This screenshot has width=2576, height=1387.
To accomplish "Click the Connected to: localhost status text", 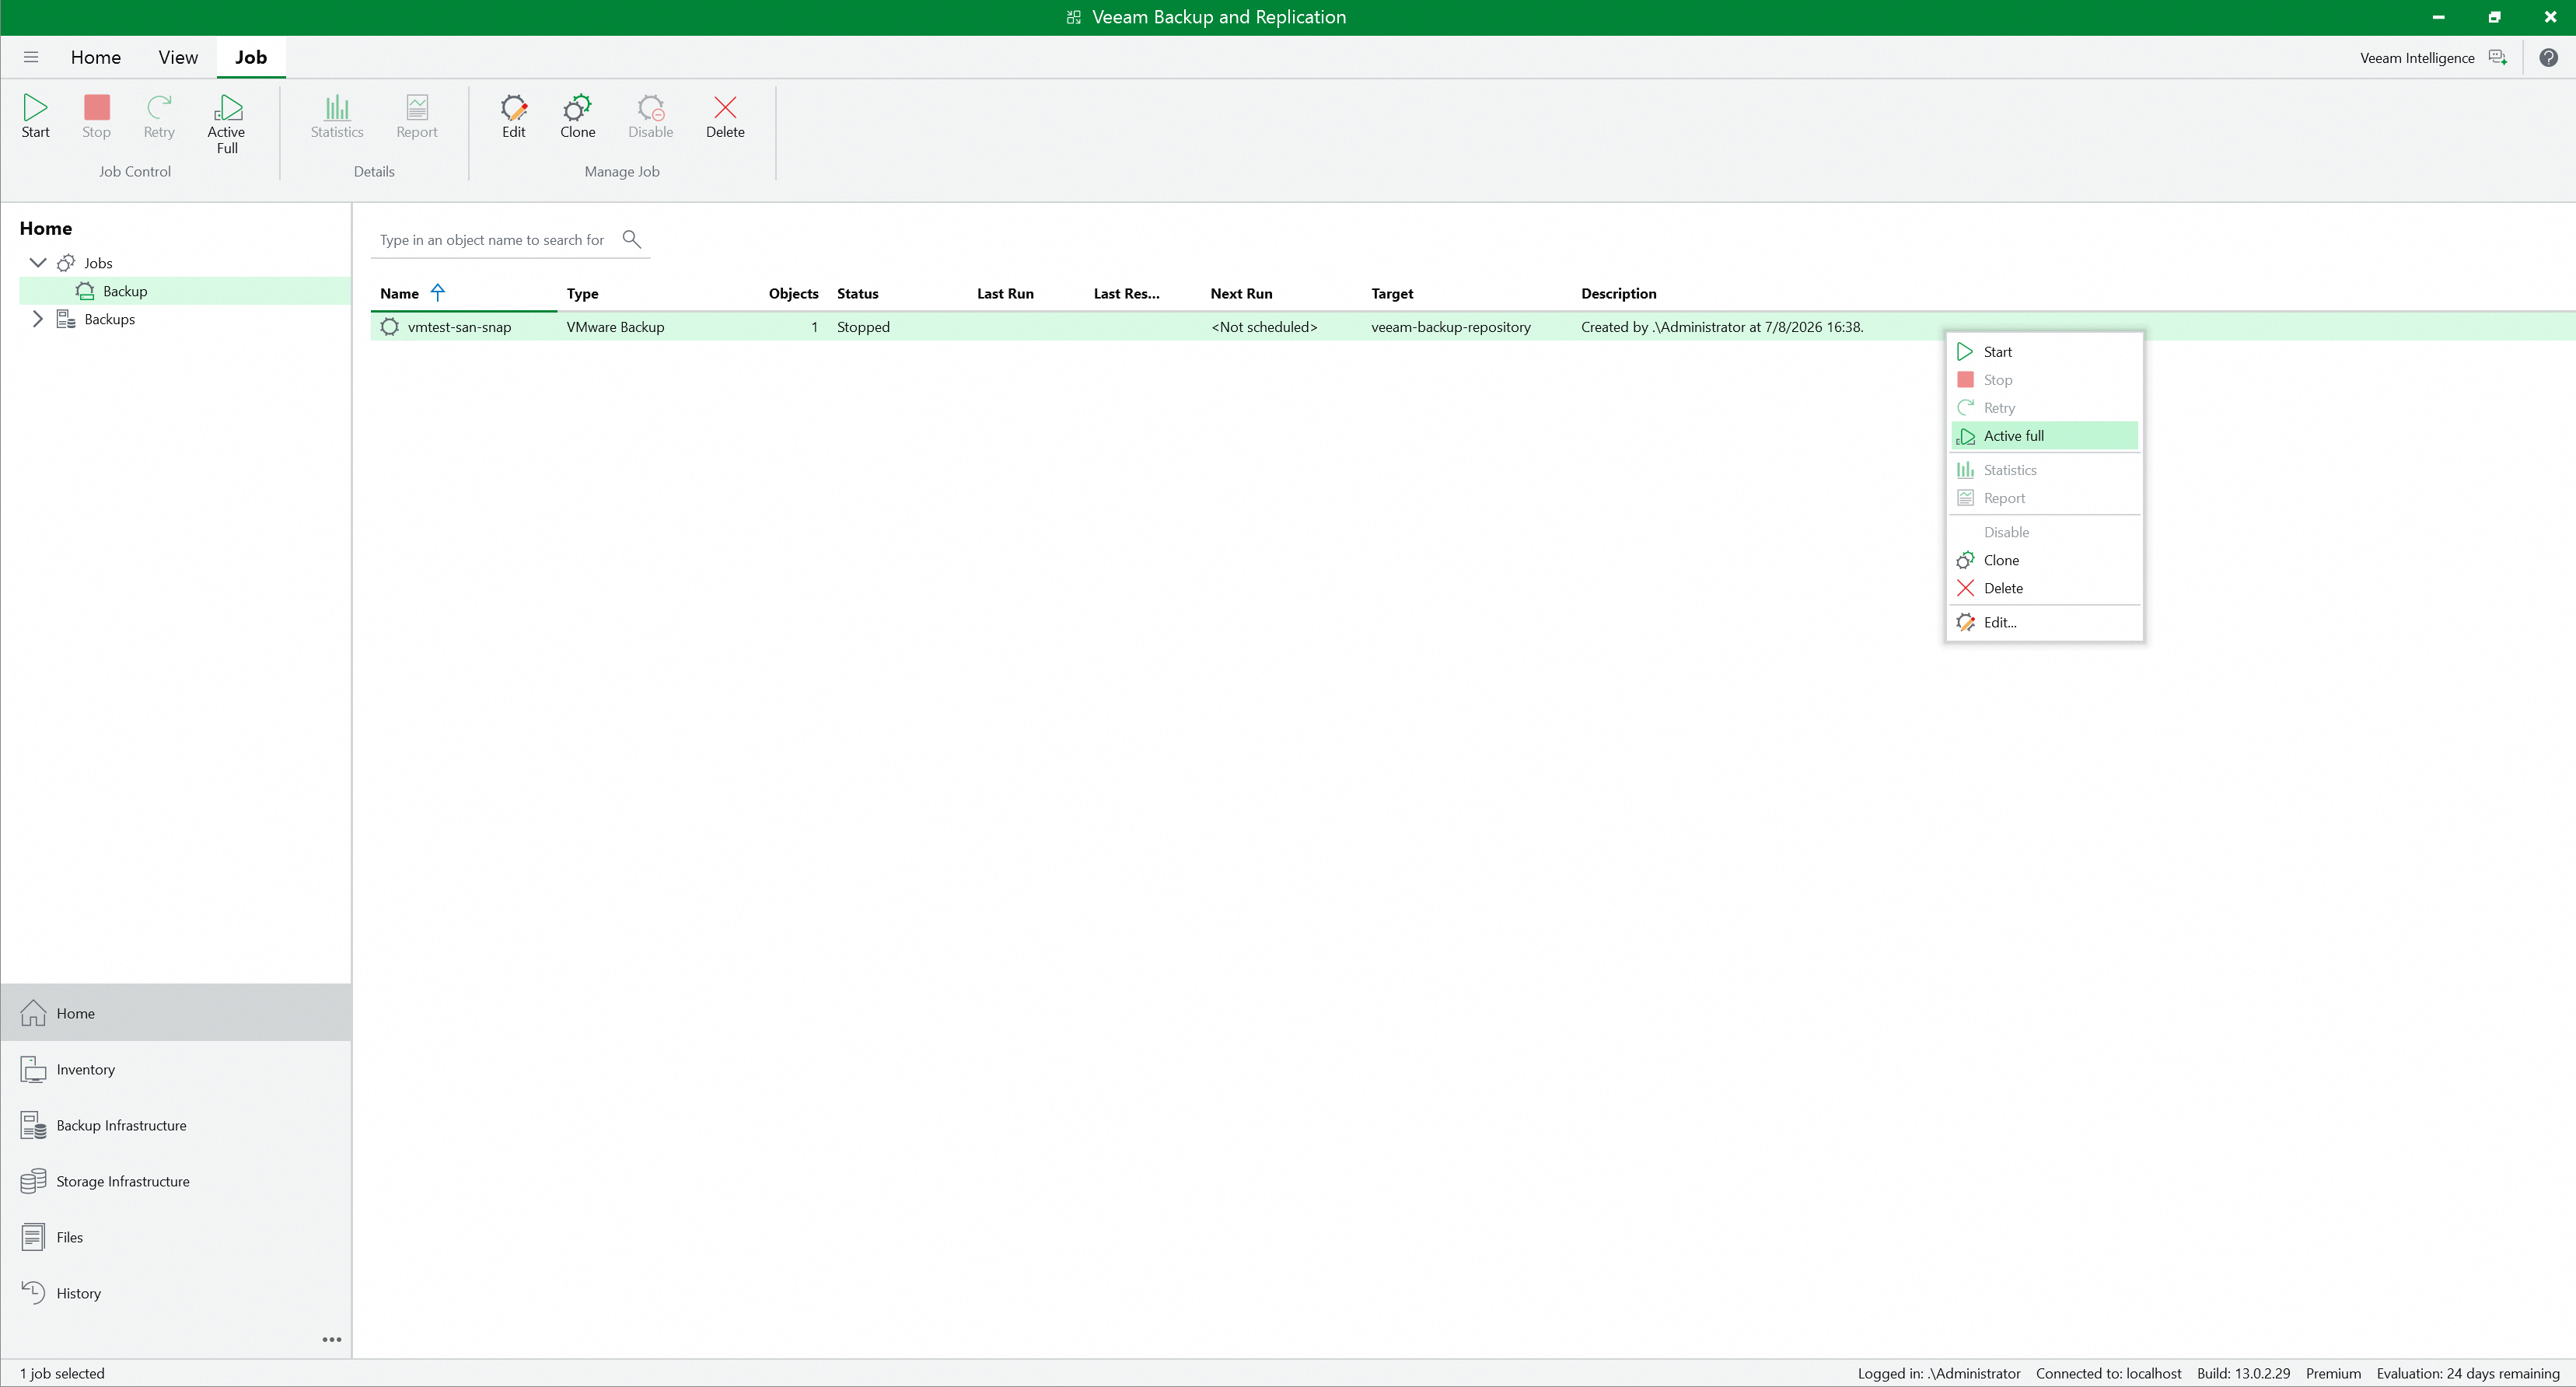I will [x=2108, y=1373].
